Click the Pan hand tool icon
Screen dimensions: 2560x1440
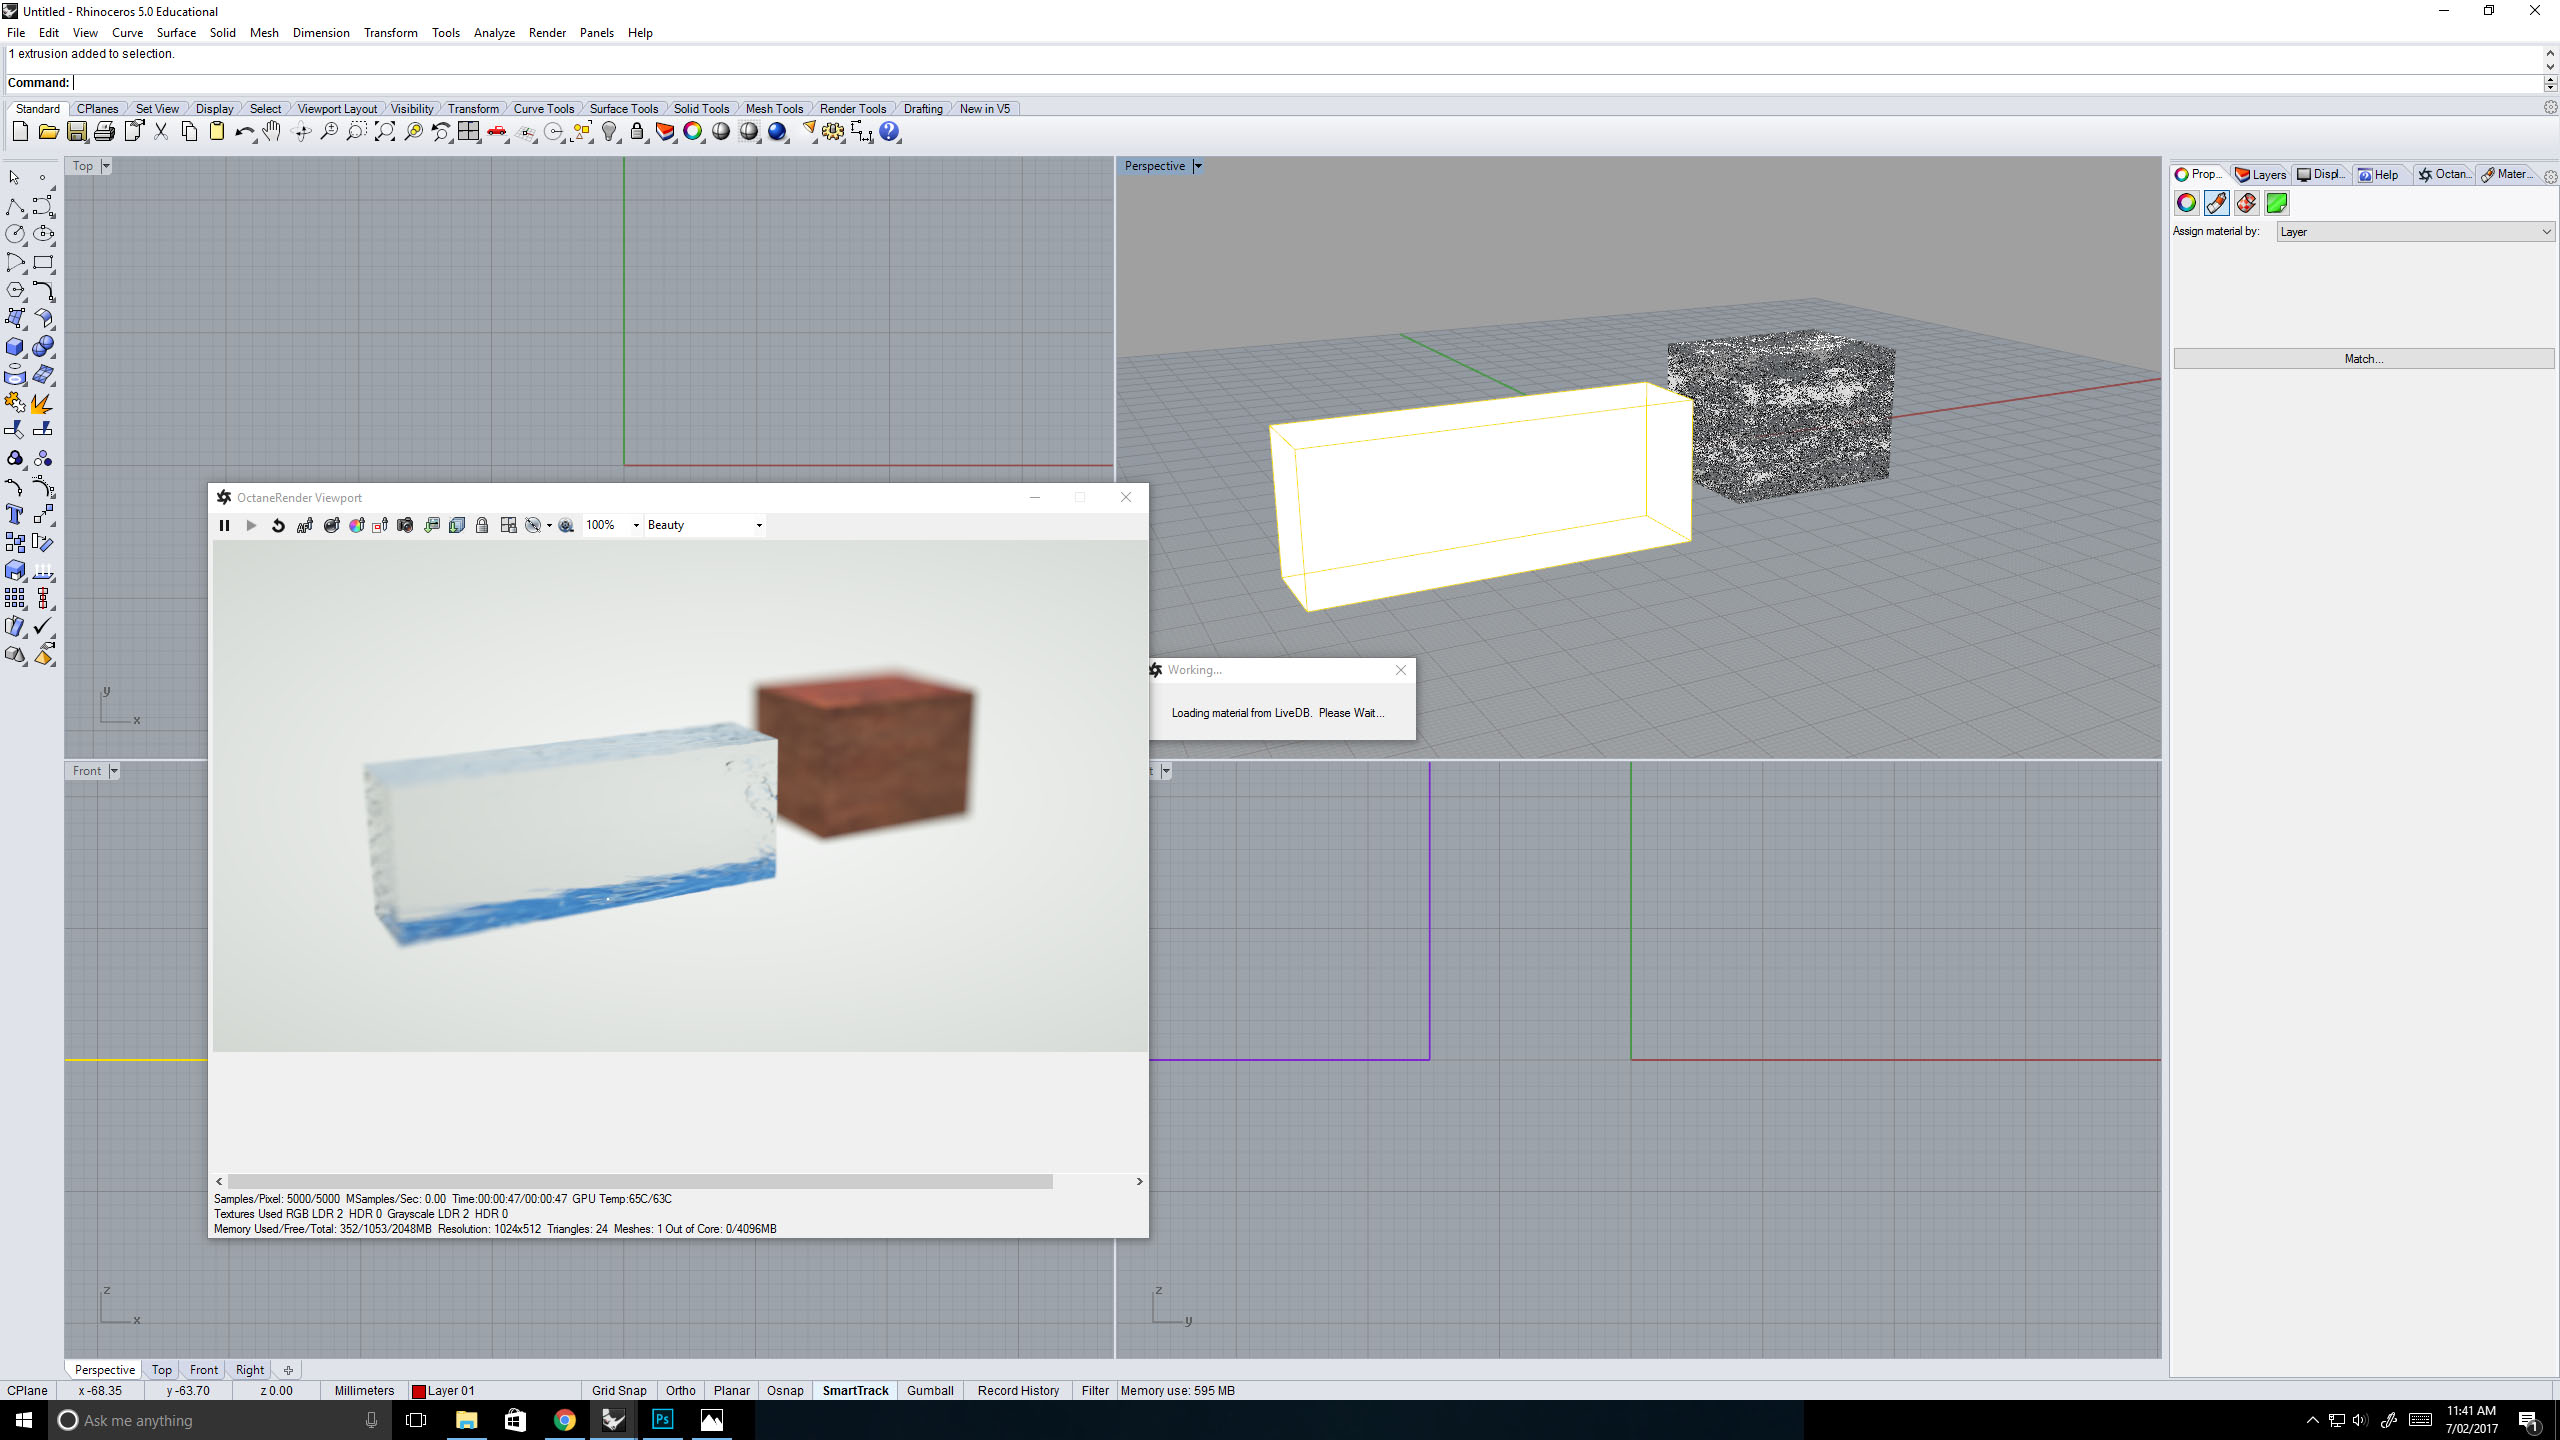272,132
